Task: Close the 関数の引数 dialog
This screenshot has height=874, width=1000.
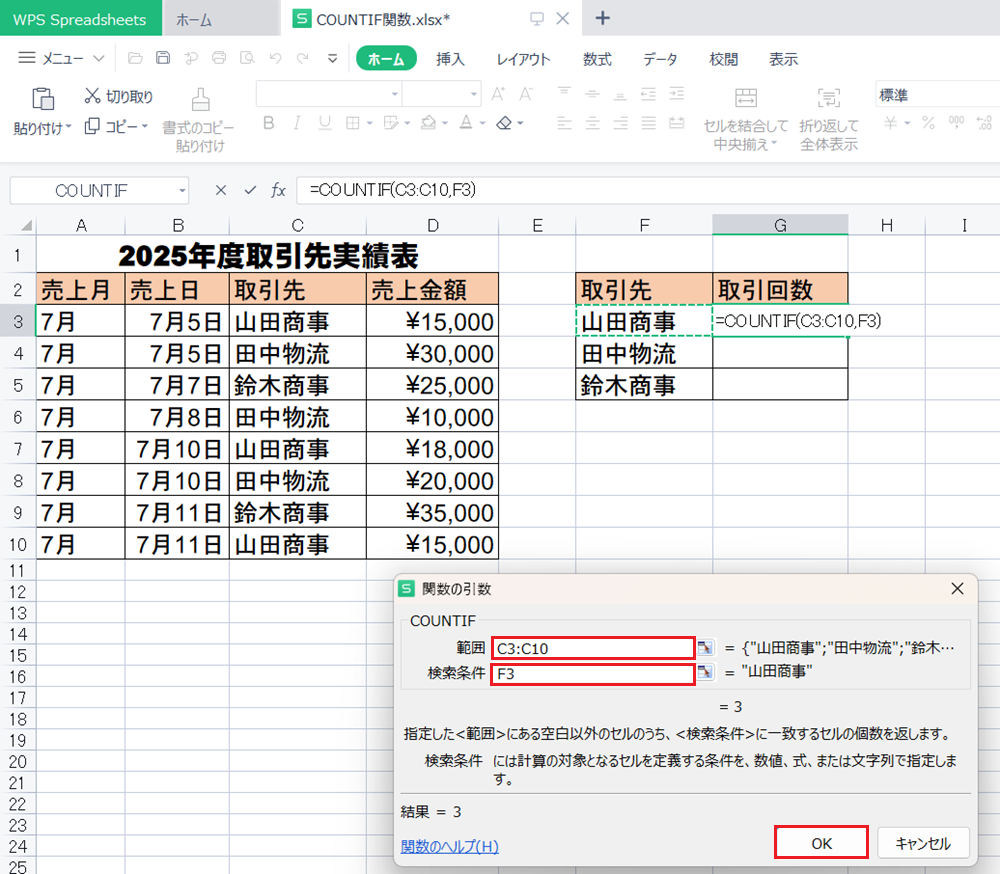Action: pos(957,588)
